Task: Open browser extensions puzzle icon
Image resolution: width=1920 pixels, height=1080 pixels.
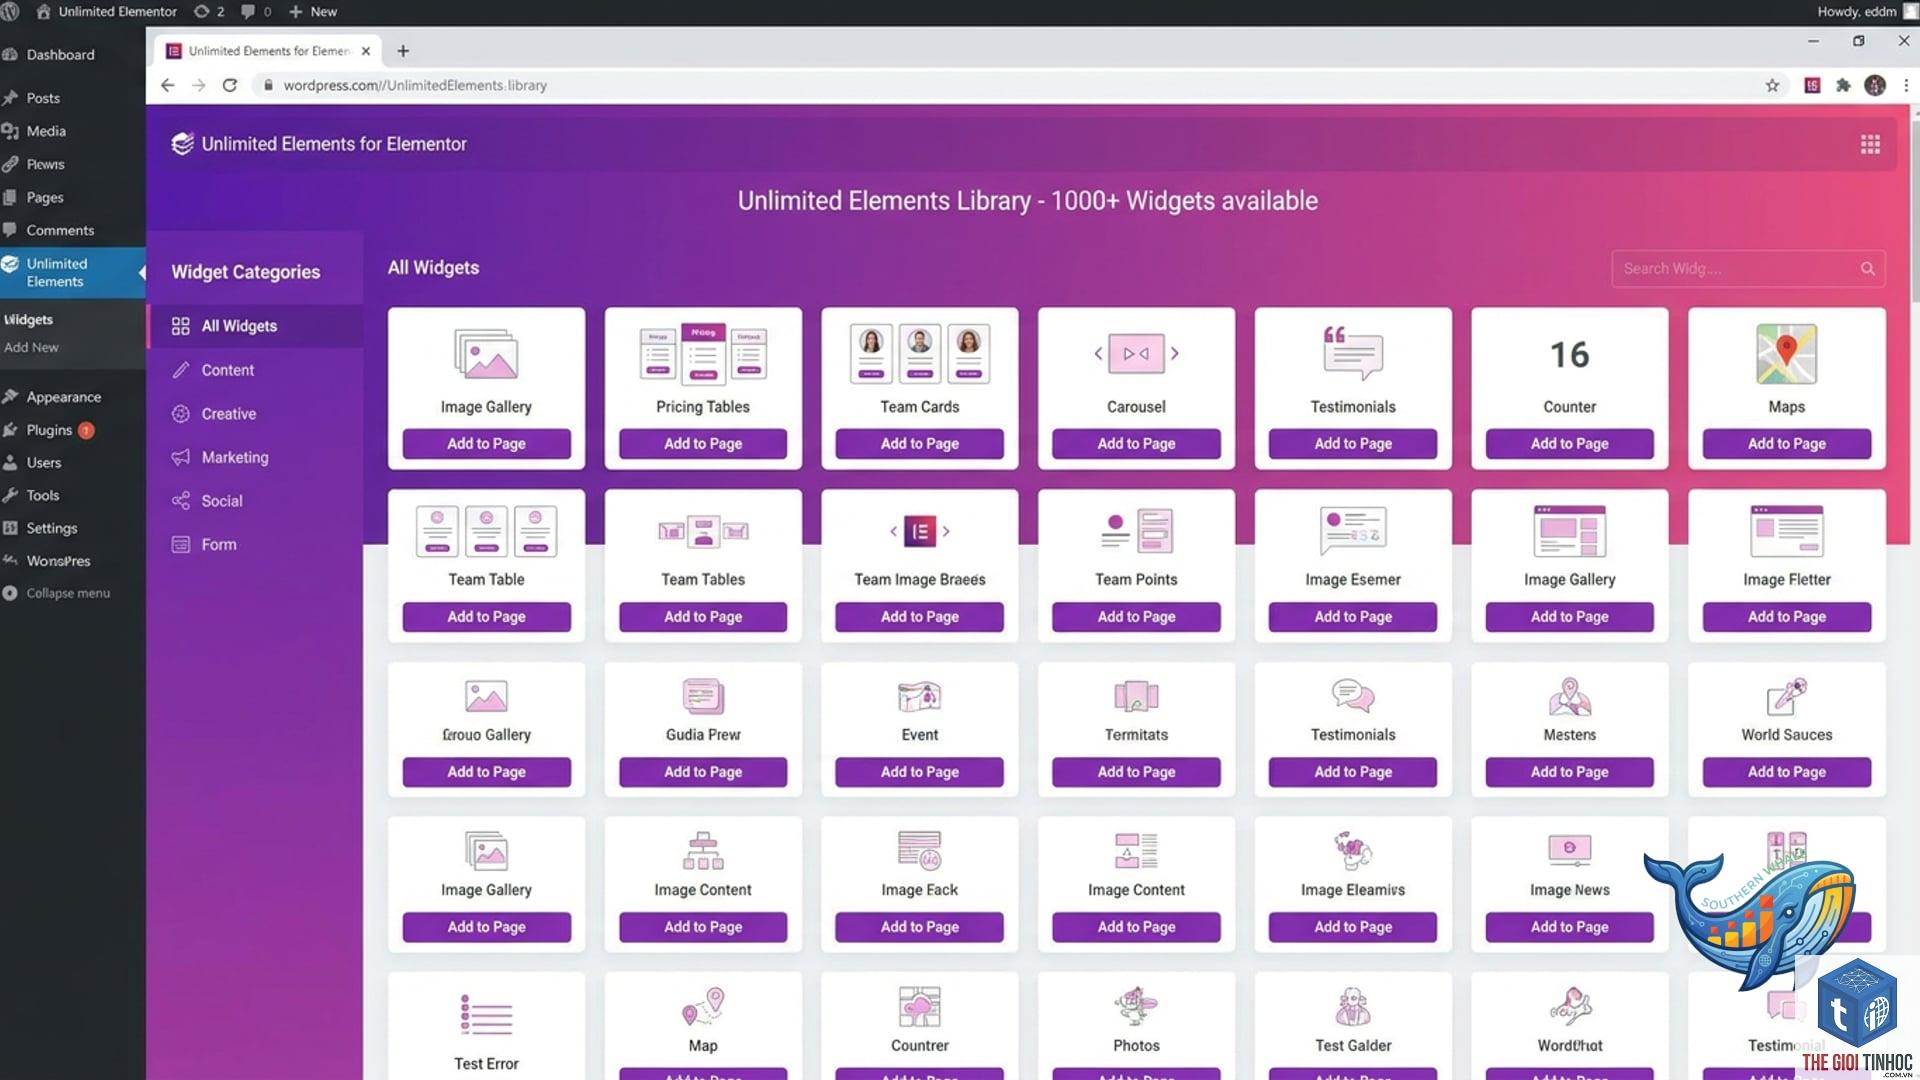Action: tap(1843, 85)
